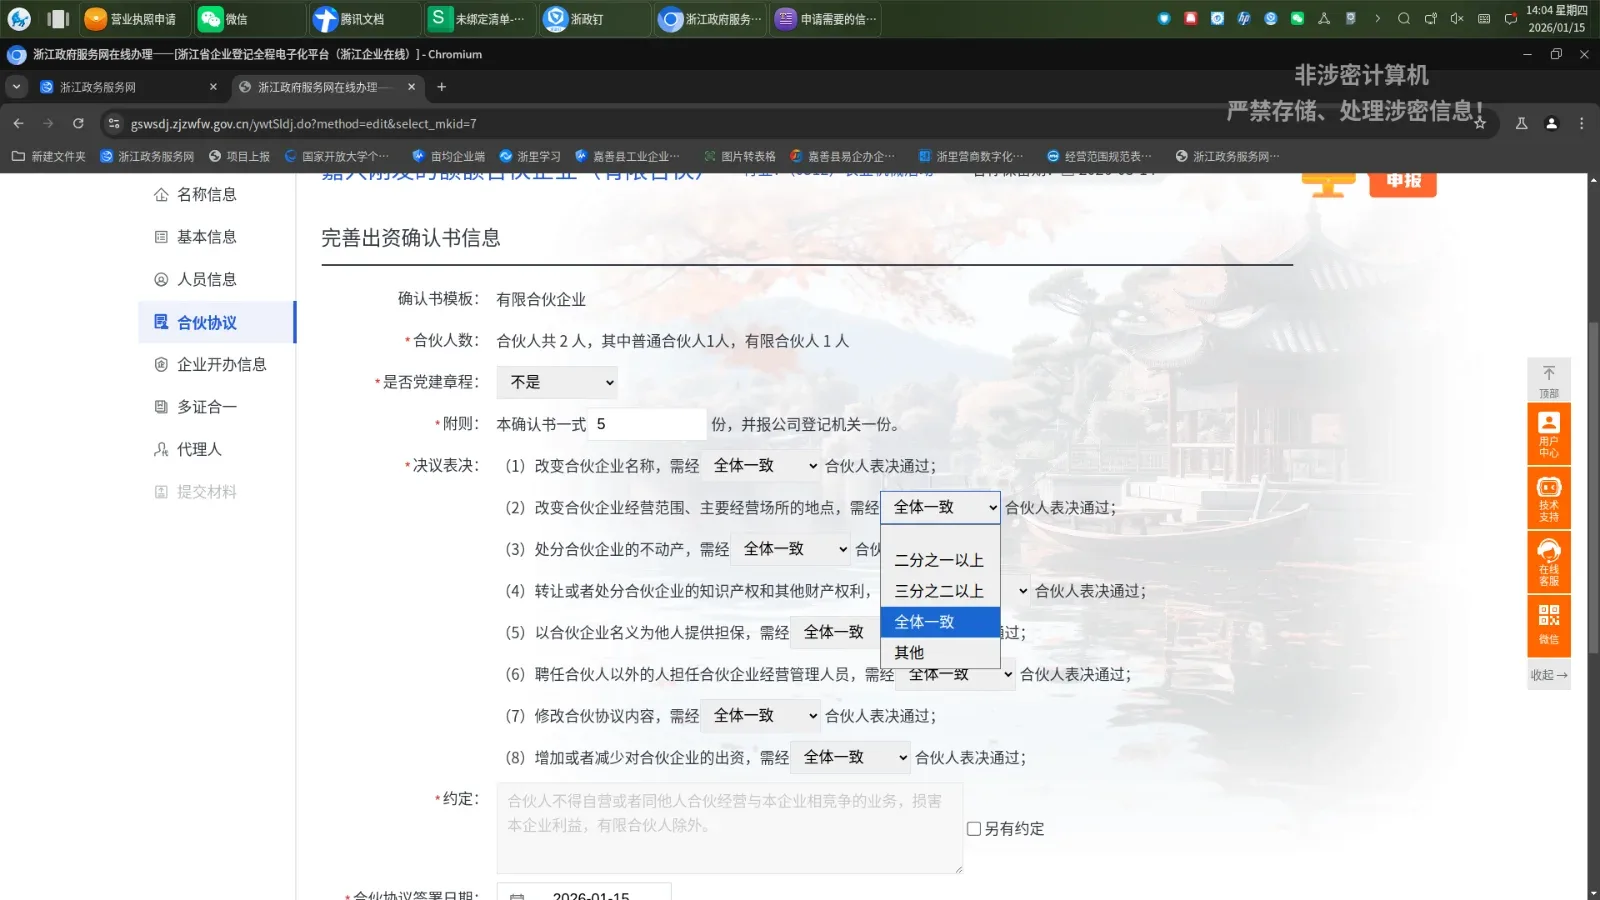Viewport: 1600px width, 900px height.
Task: Click the 附则 copies count input field
Action: pos(648,424)
